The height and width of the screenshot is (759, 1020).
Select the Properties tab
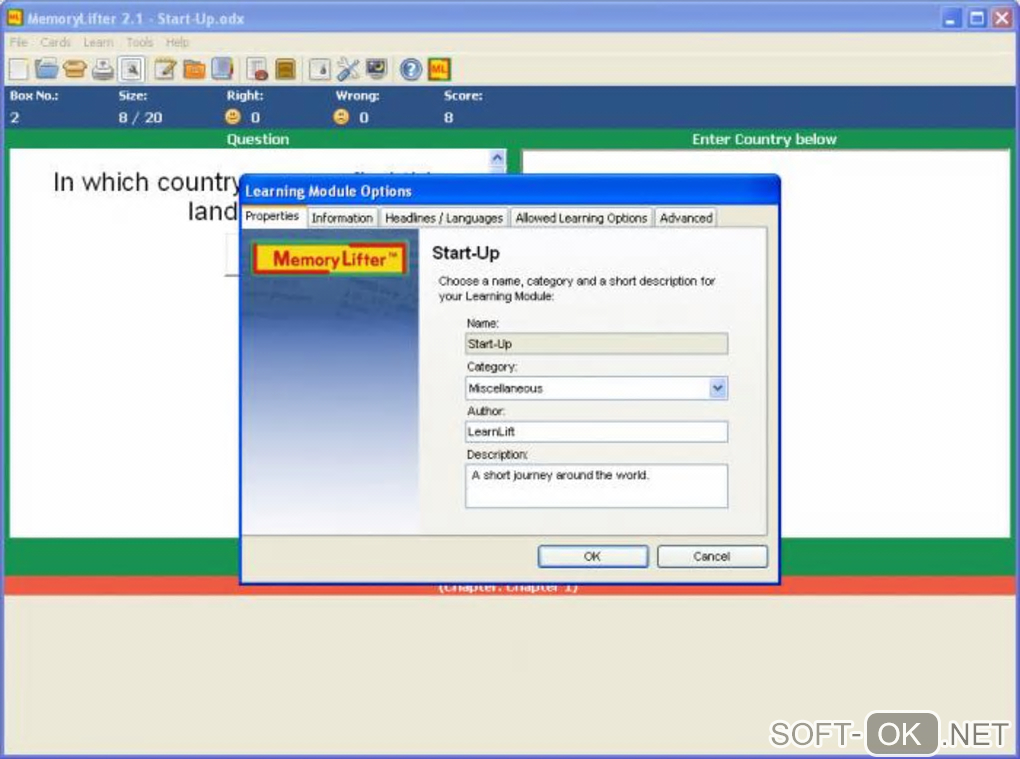pyautogui.click(x=273, y=217)
